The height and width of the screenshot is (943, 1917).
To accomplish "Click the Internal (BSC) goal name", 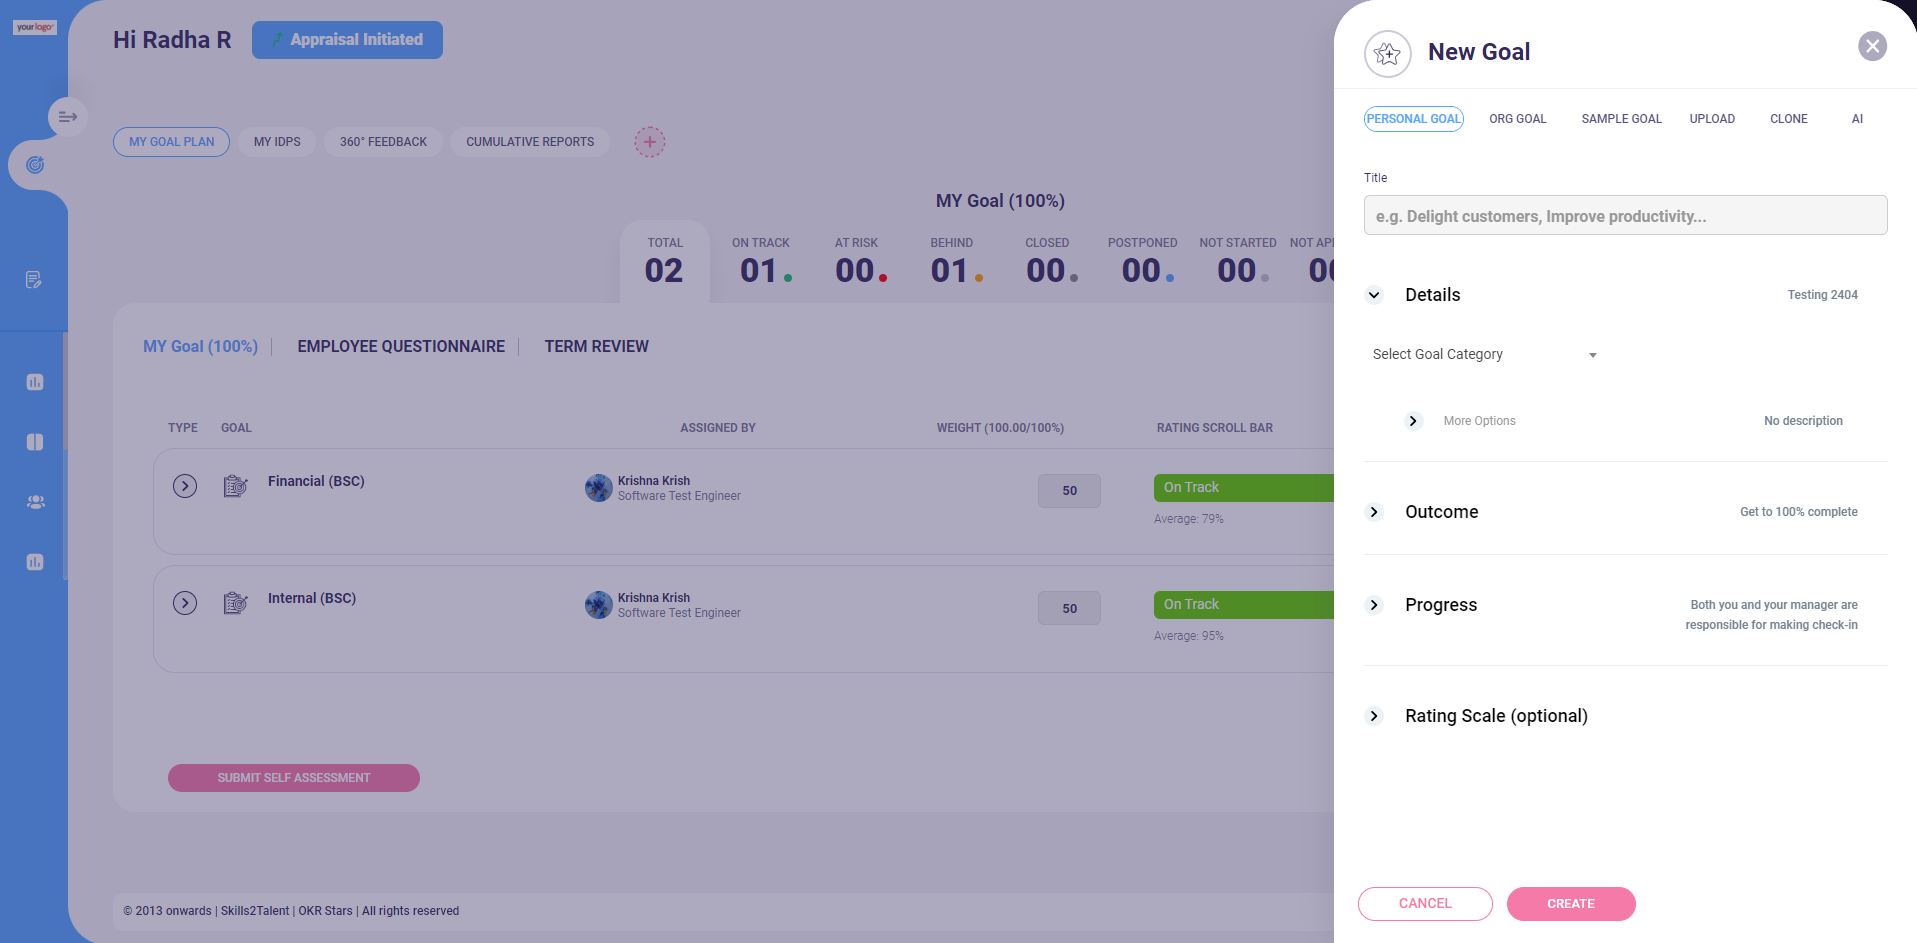I will click(x=312, y=598).
